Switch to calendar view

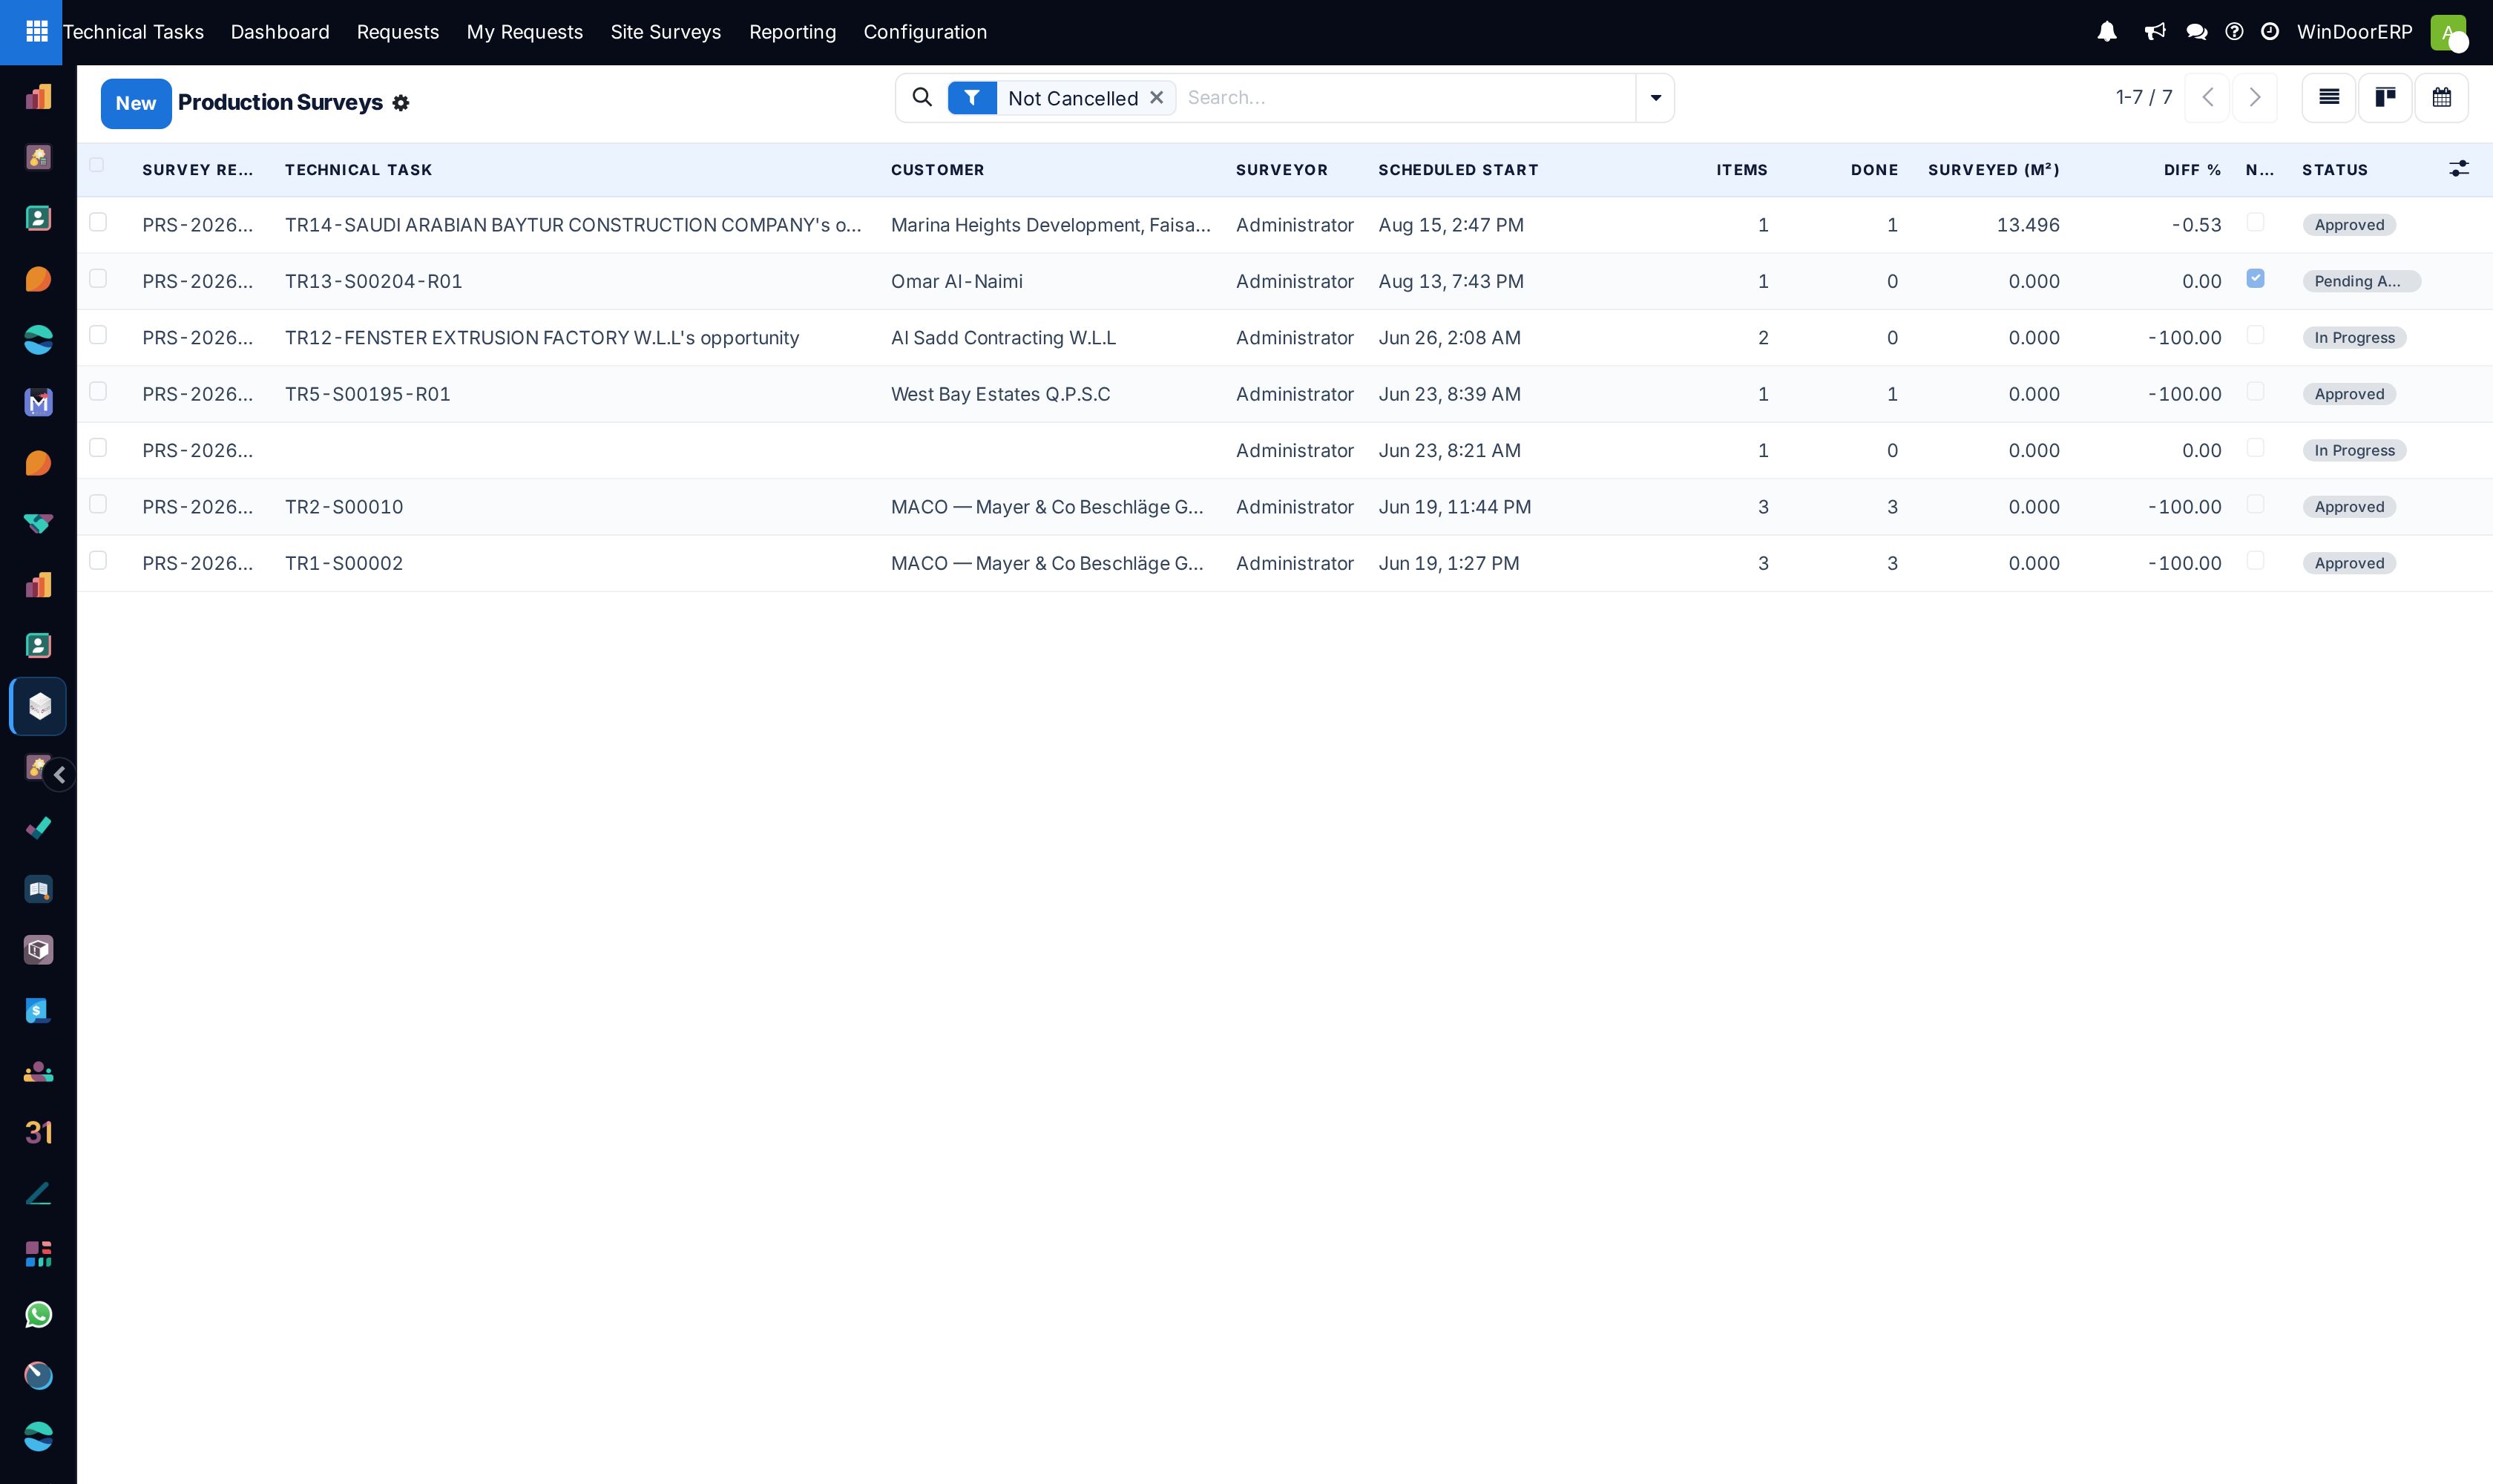tap(2441, 97)
